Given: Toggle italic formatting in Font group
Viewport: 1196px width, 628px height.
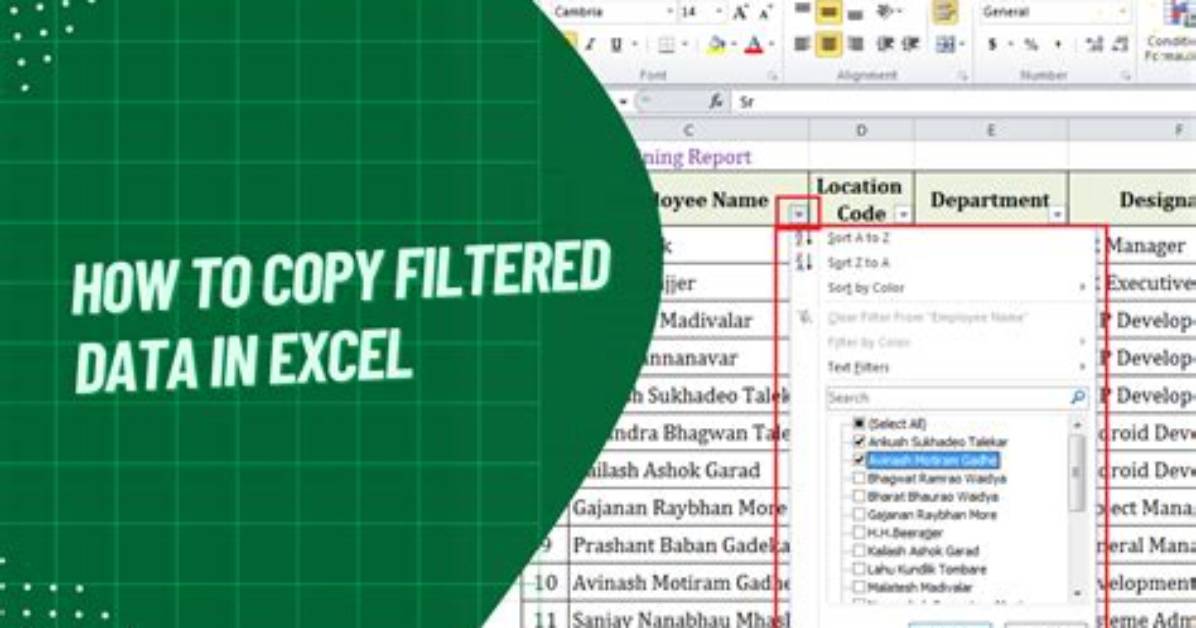Looking at the screenshot, I should 590,45.
